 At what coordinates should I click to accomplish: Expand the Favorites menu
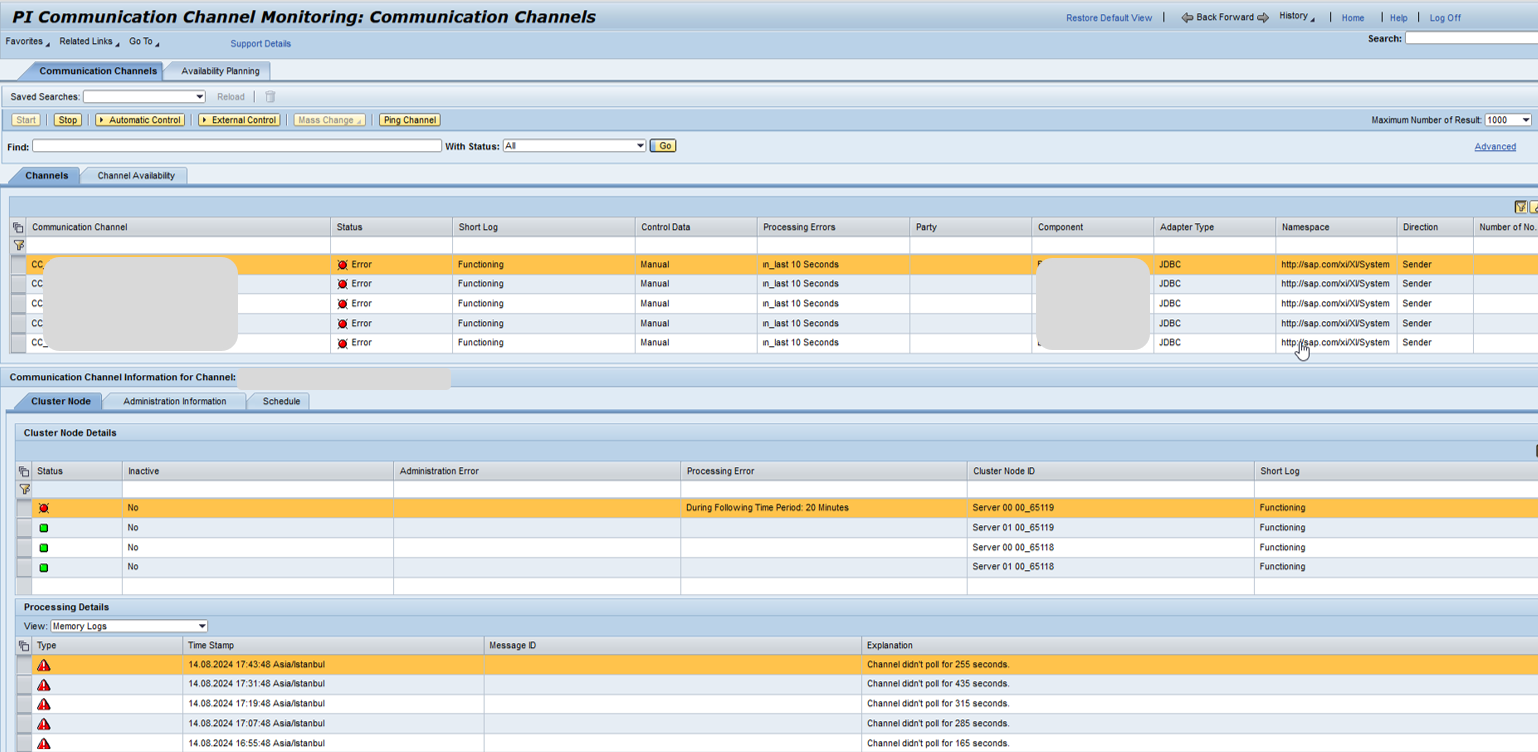point(27,42)
